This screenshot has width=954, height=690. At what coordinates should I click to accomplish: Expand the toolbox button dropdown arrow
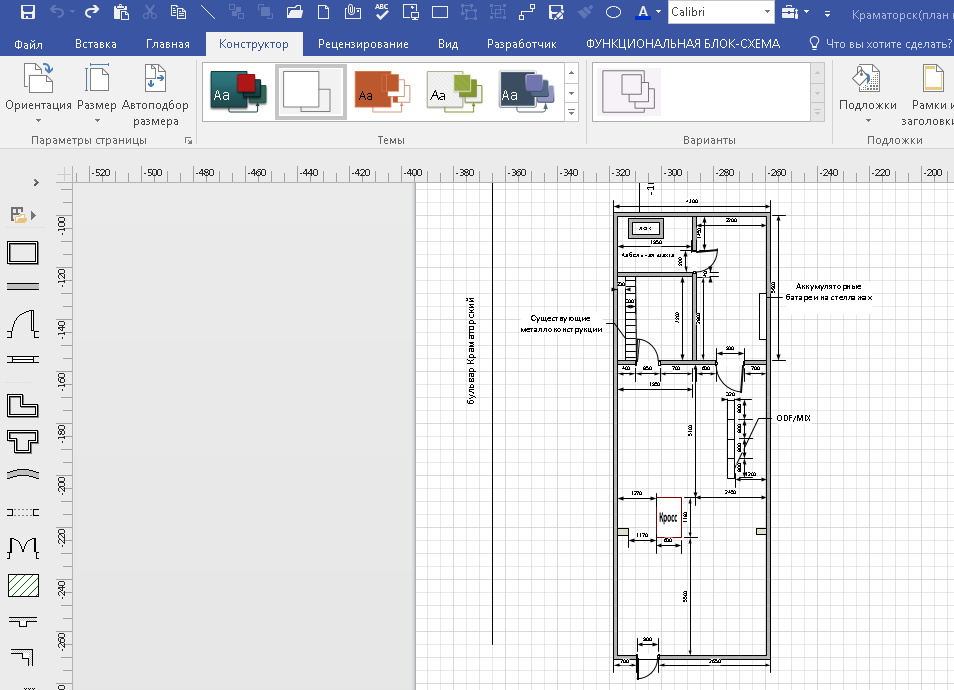807,12
